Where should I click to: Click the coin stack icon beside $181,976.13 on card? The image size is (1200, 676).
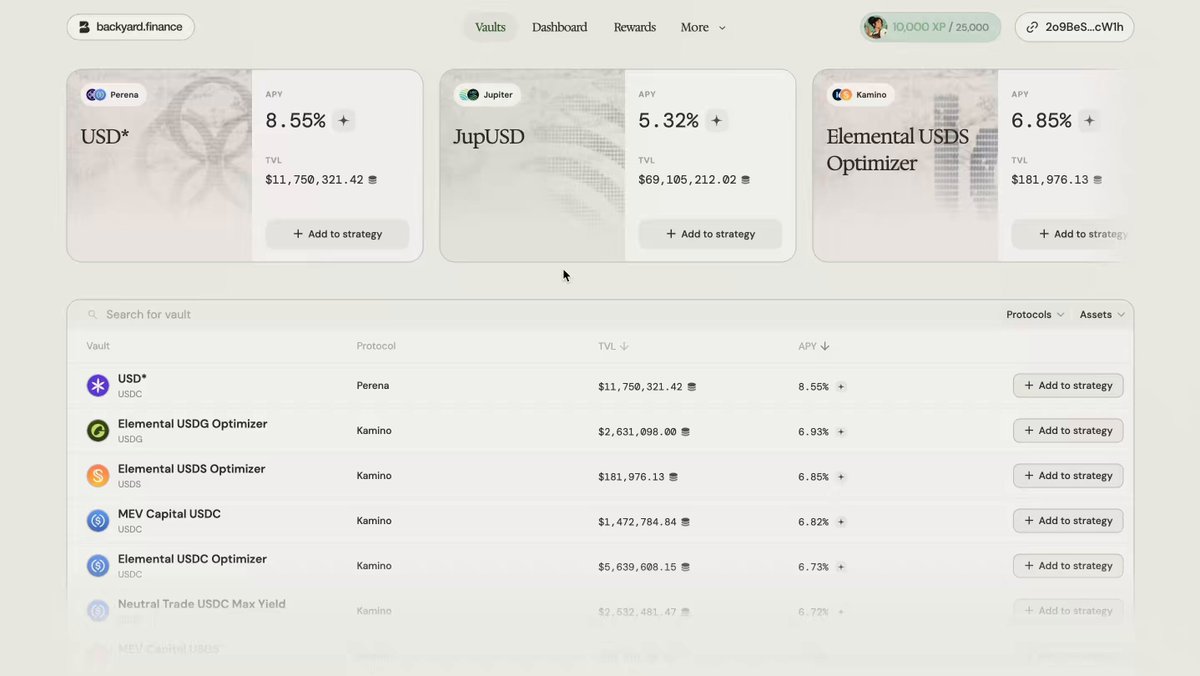(x=1097, y=180)
